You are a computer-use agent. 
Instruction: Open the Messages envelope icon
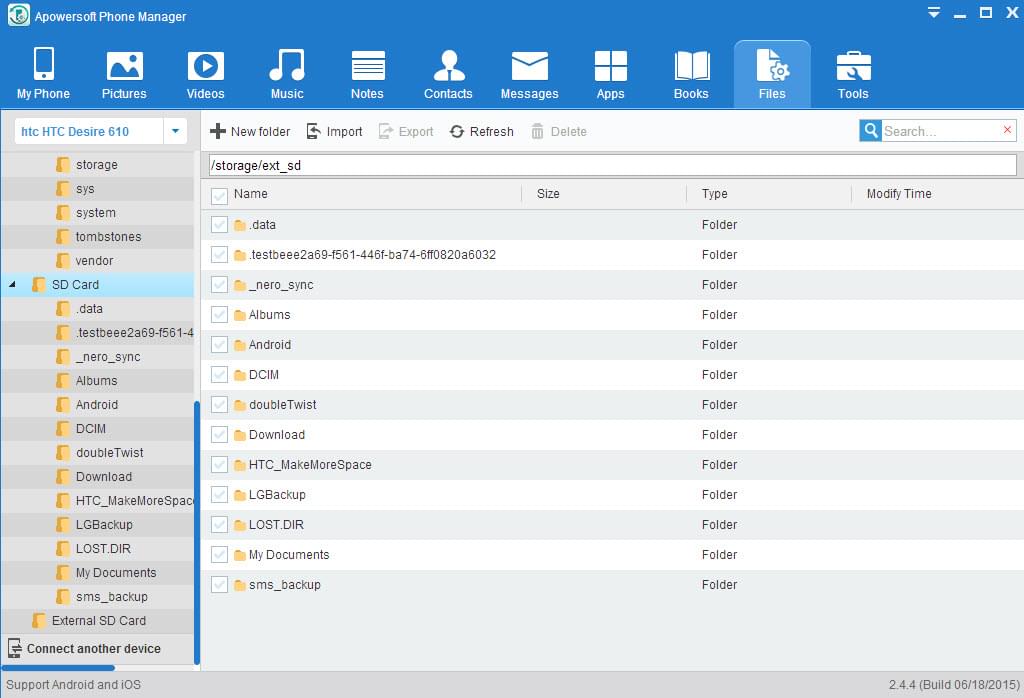[x=529, y=66]
